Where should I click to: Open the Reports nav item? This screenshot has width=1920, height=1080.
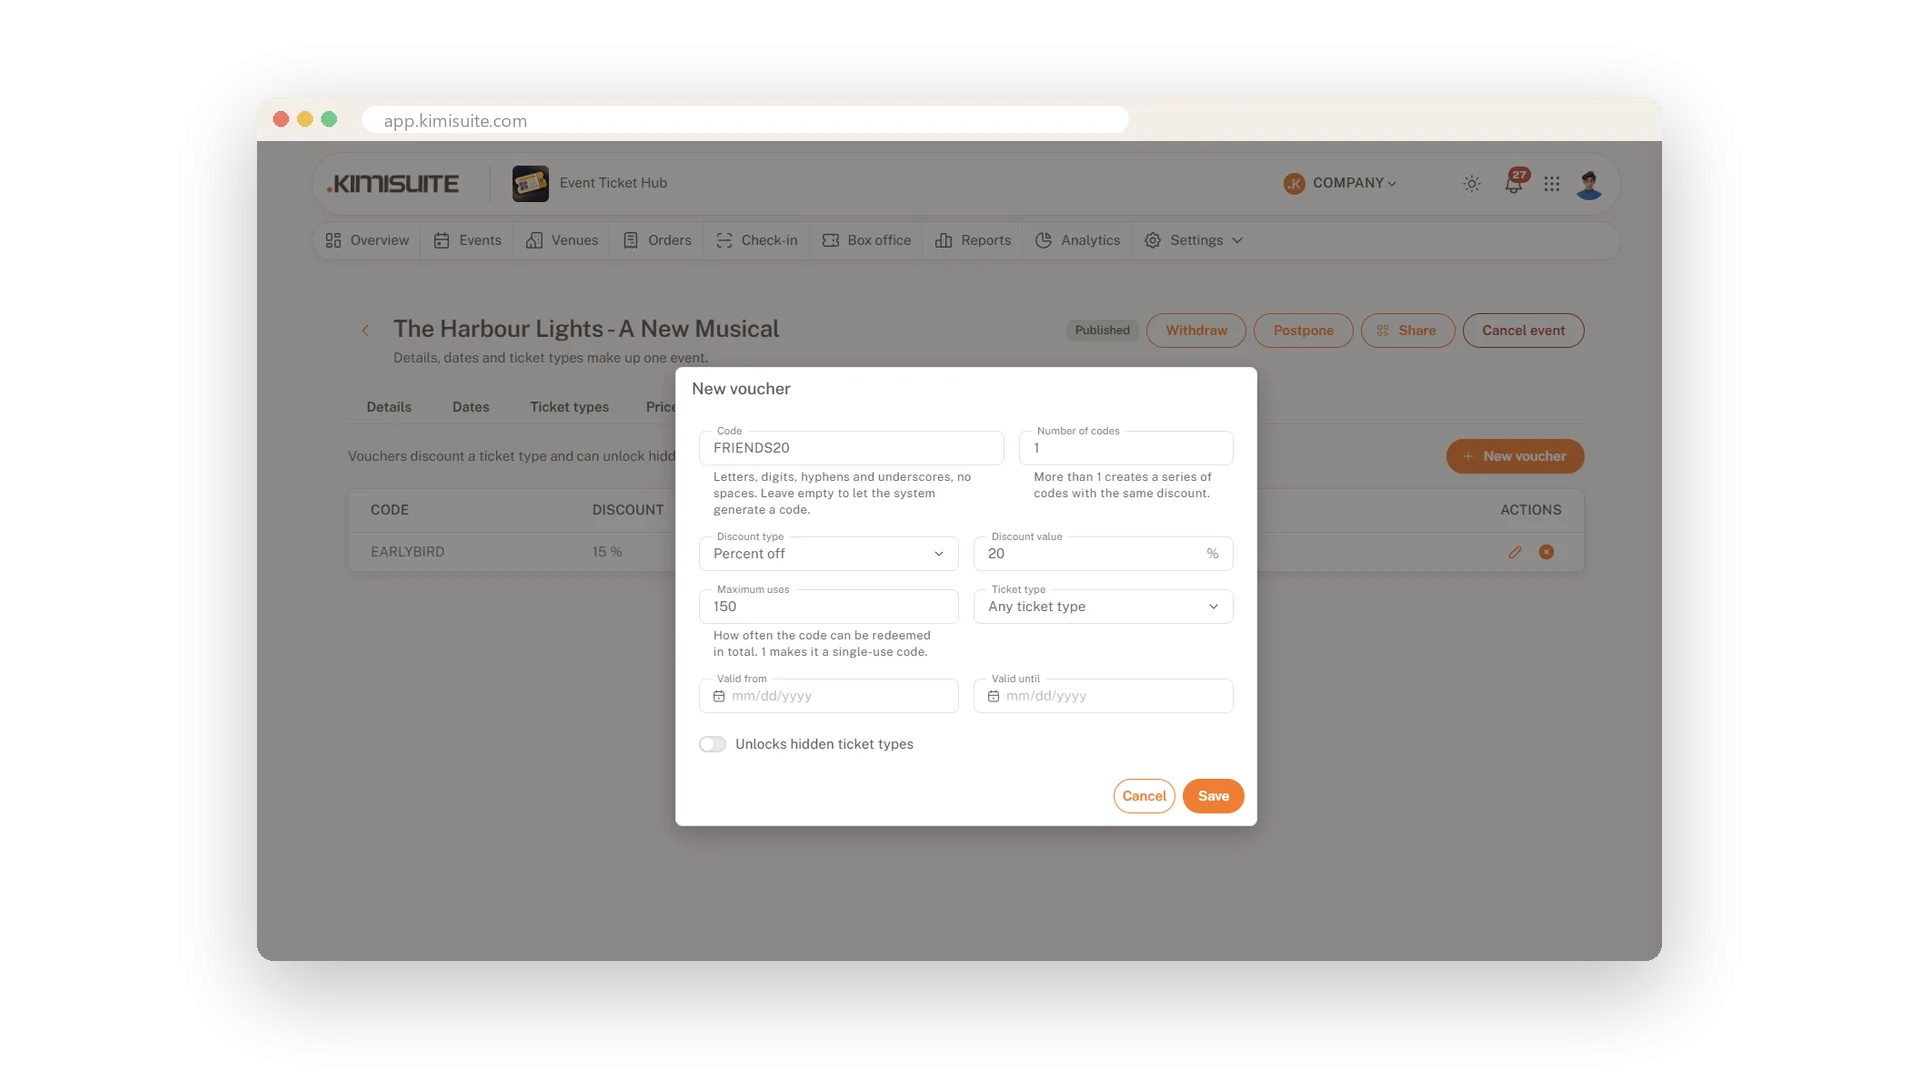coord(973,241)
